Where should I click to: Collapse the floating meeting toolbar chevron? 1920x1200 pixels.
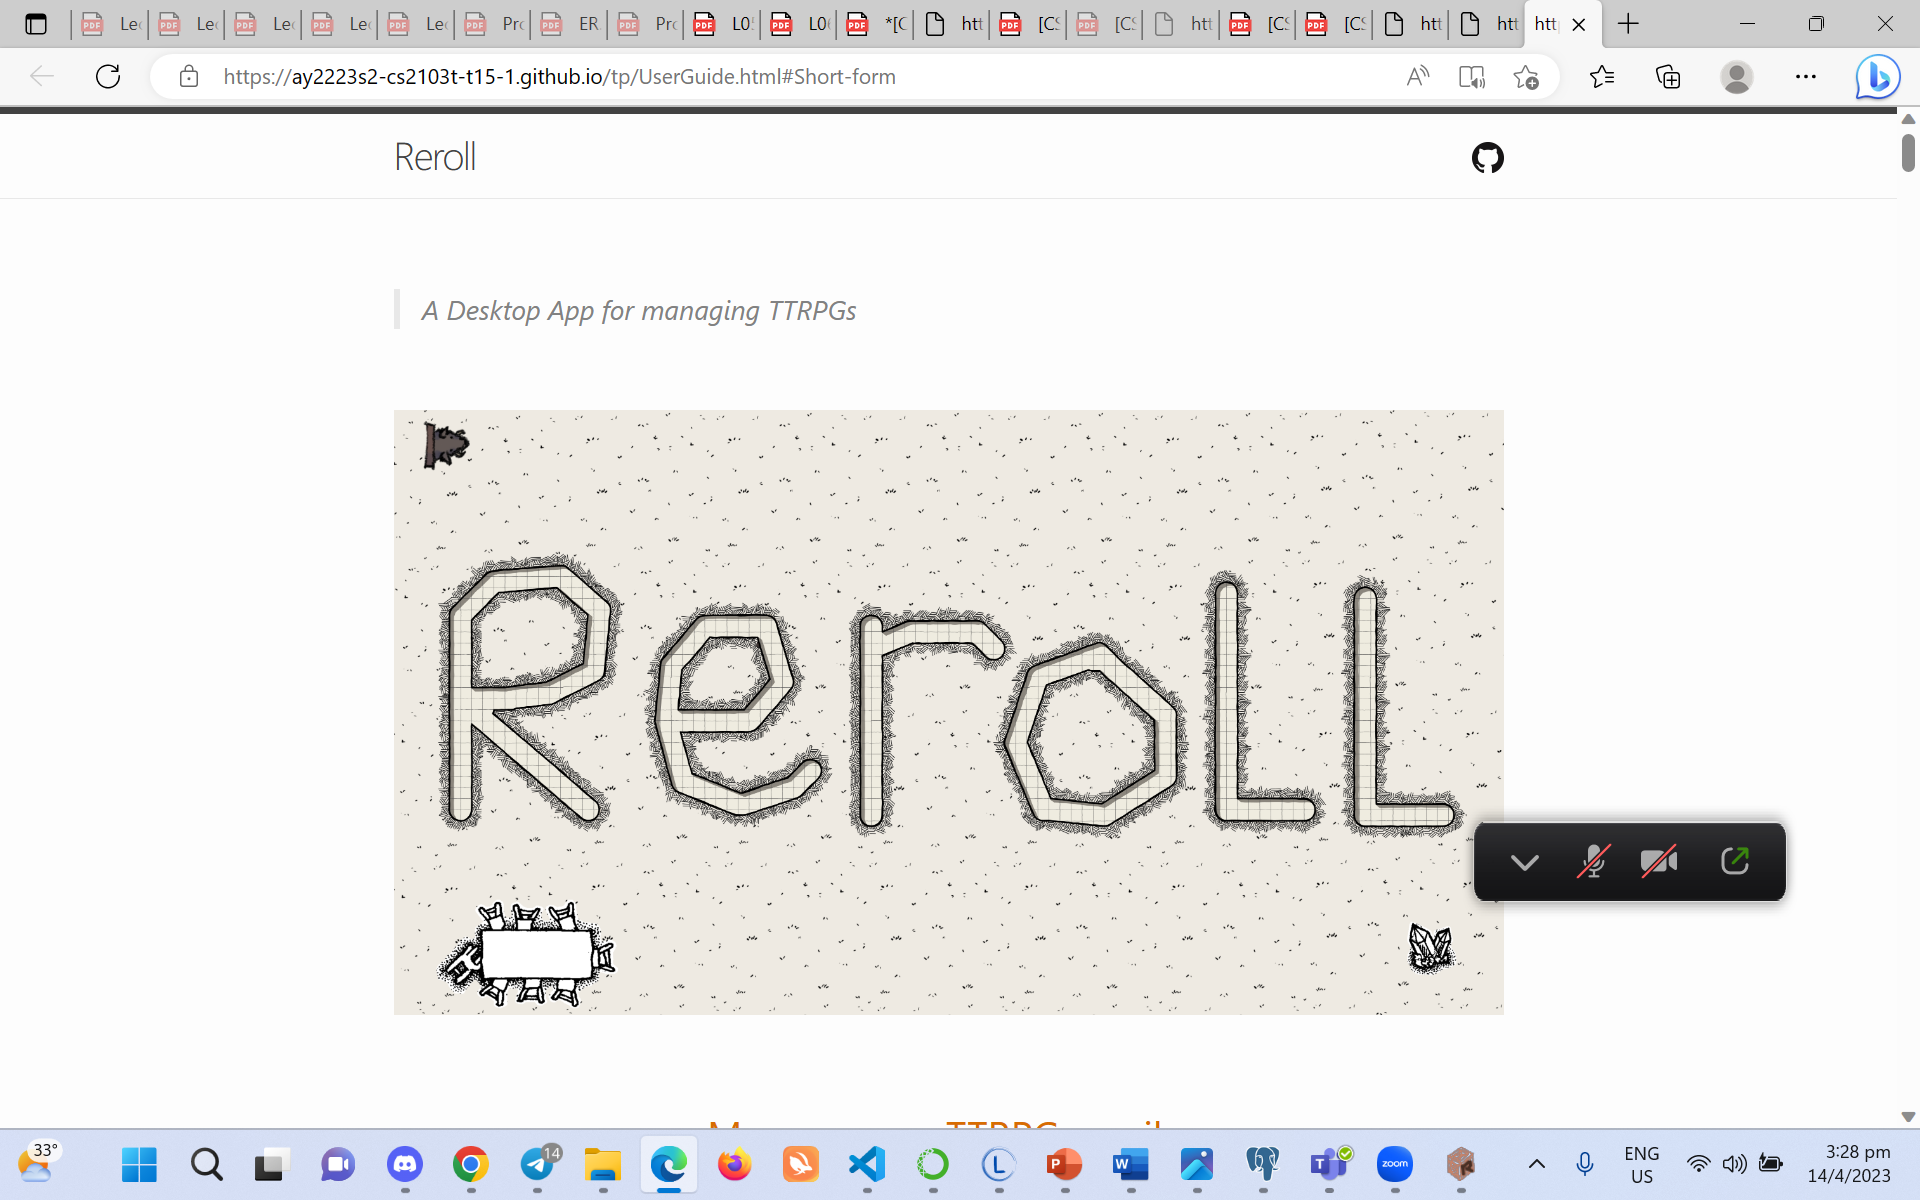click(x=1524, y=862)
